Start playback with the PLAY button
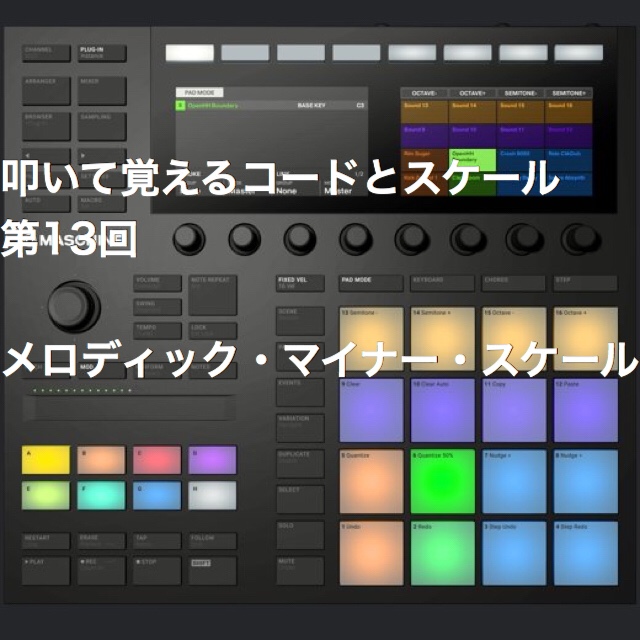Screen dimensions: 640x640 click(x=46, y=570)
